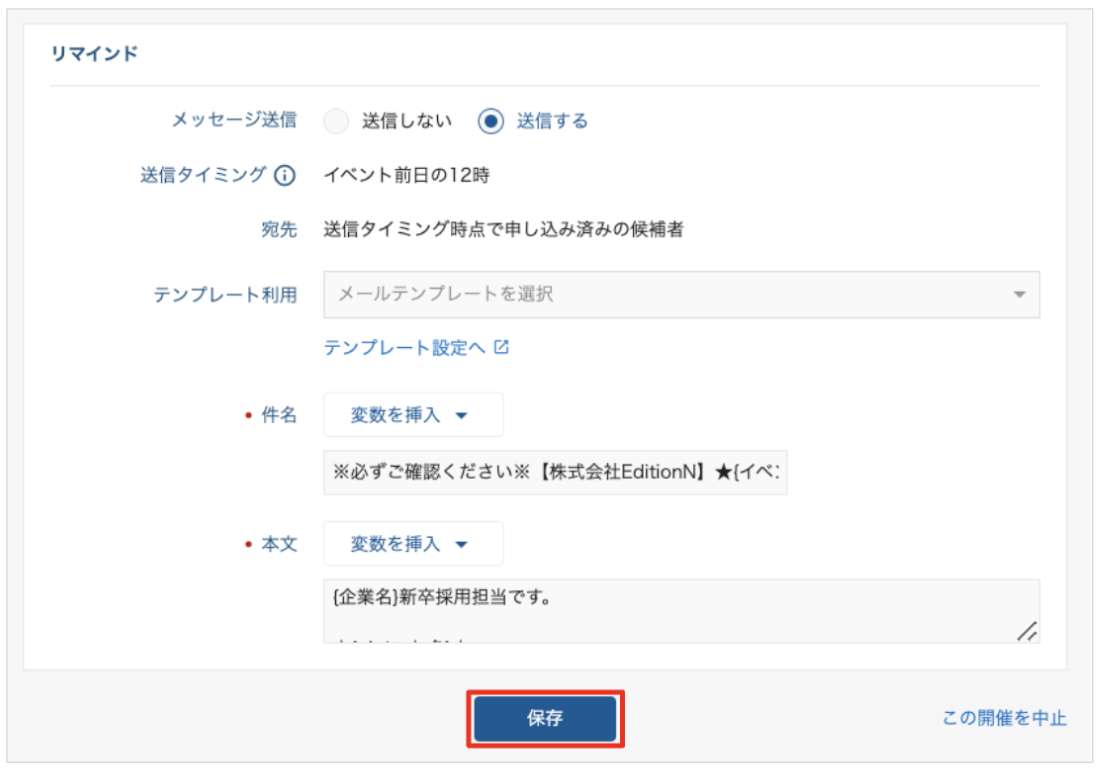
Task: Focus the 件名 subject input field
Action: pyautogui.click(x=555, y=472)
